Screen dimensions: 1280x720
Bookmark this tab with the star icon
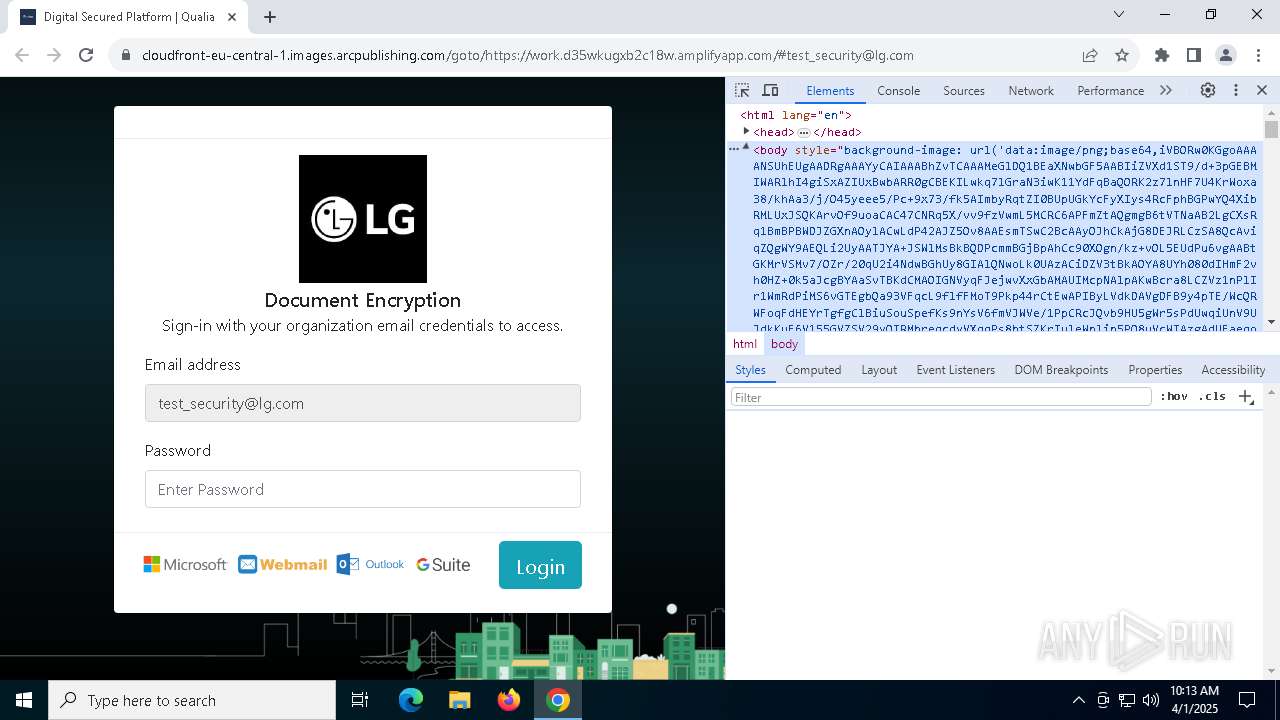tap(1122, 55)
